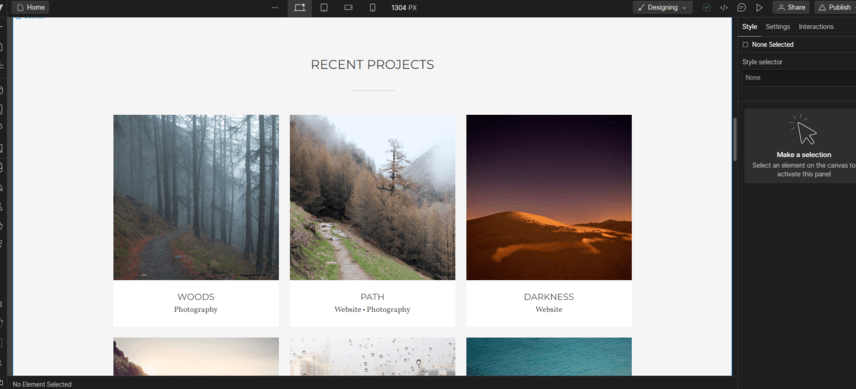This screenshot has width=856, height=389.
Task: Select the desktop base breakpoint icon
Action: [300, 8]
